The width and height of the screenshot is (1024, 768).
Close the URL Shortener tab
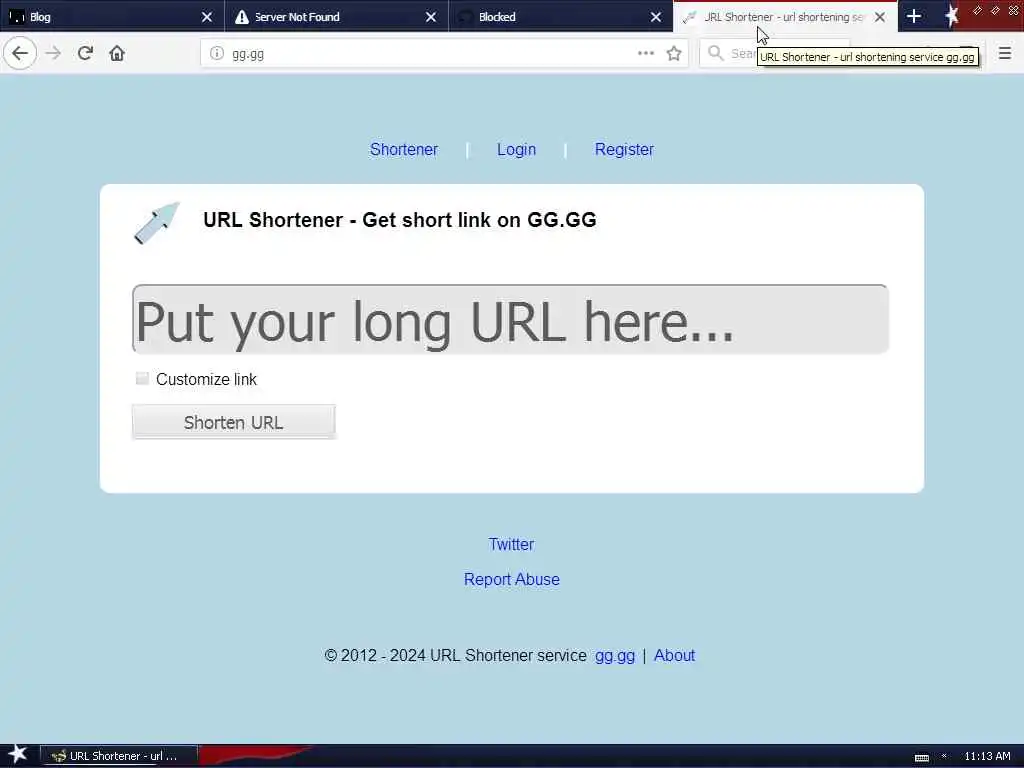click(880, 17)
